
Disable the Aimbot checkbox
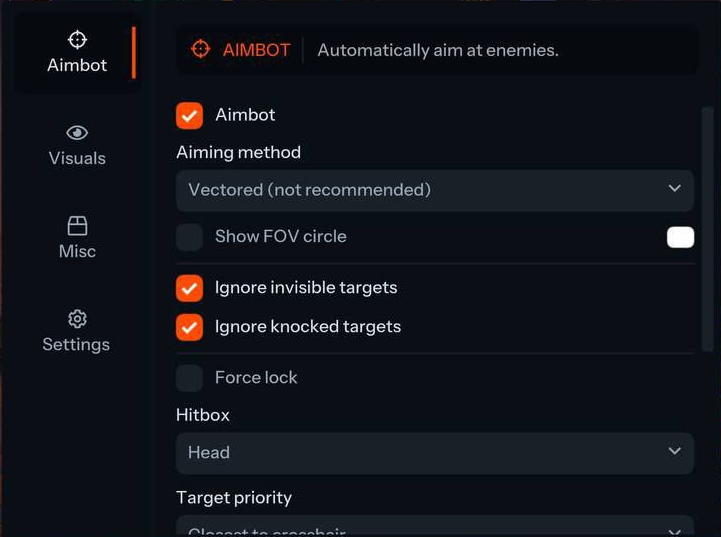point(189,115)
